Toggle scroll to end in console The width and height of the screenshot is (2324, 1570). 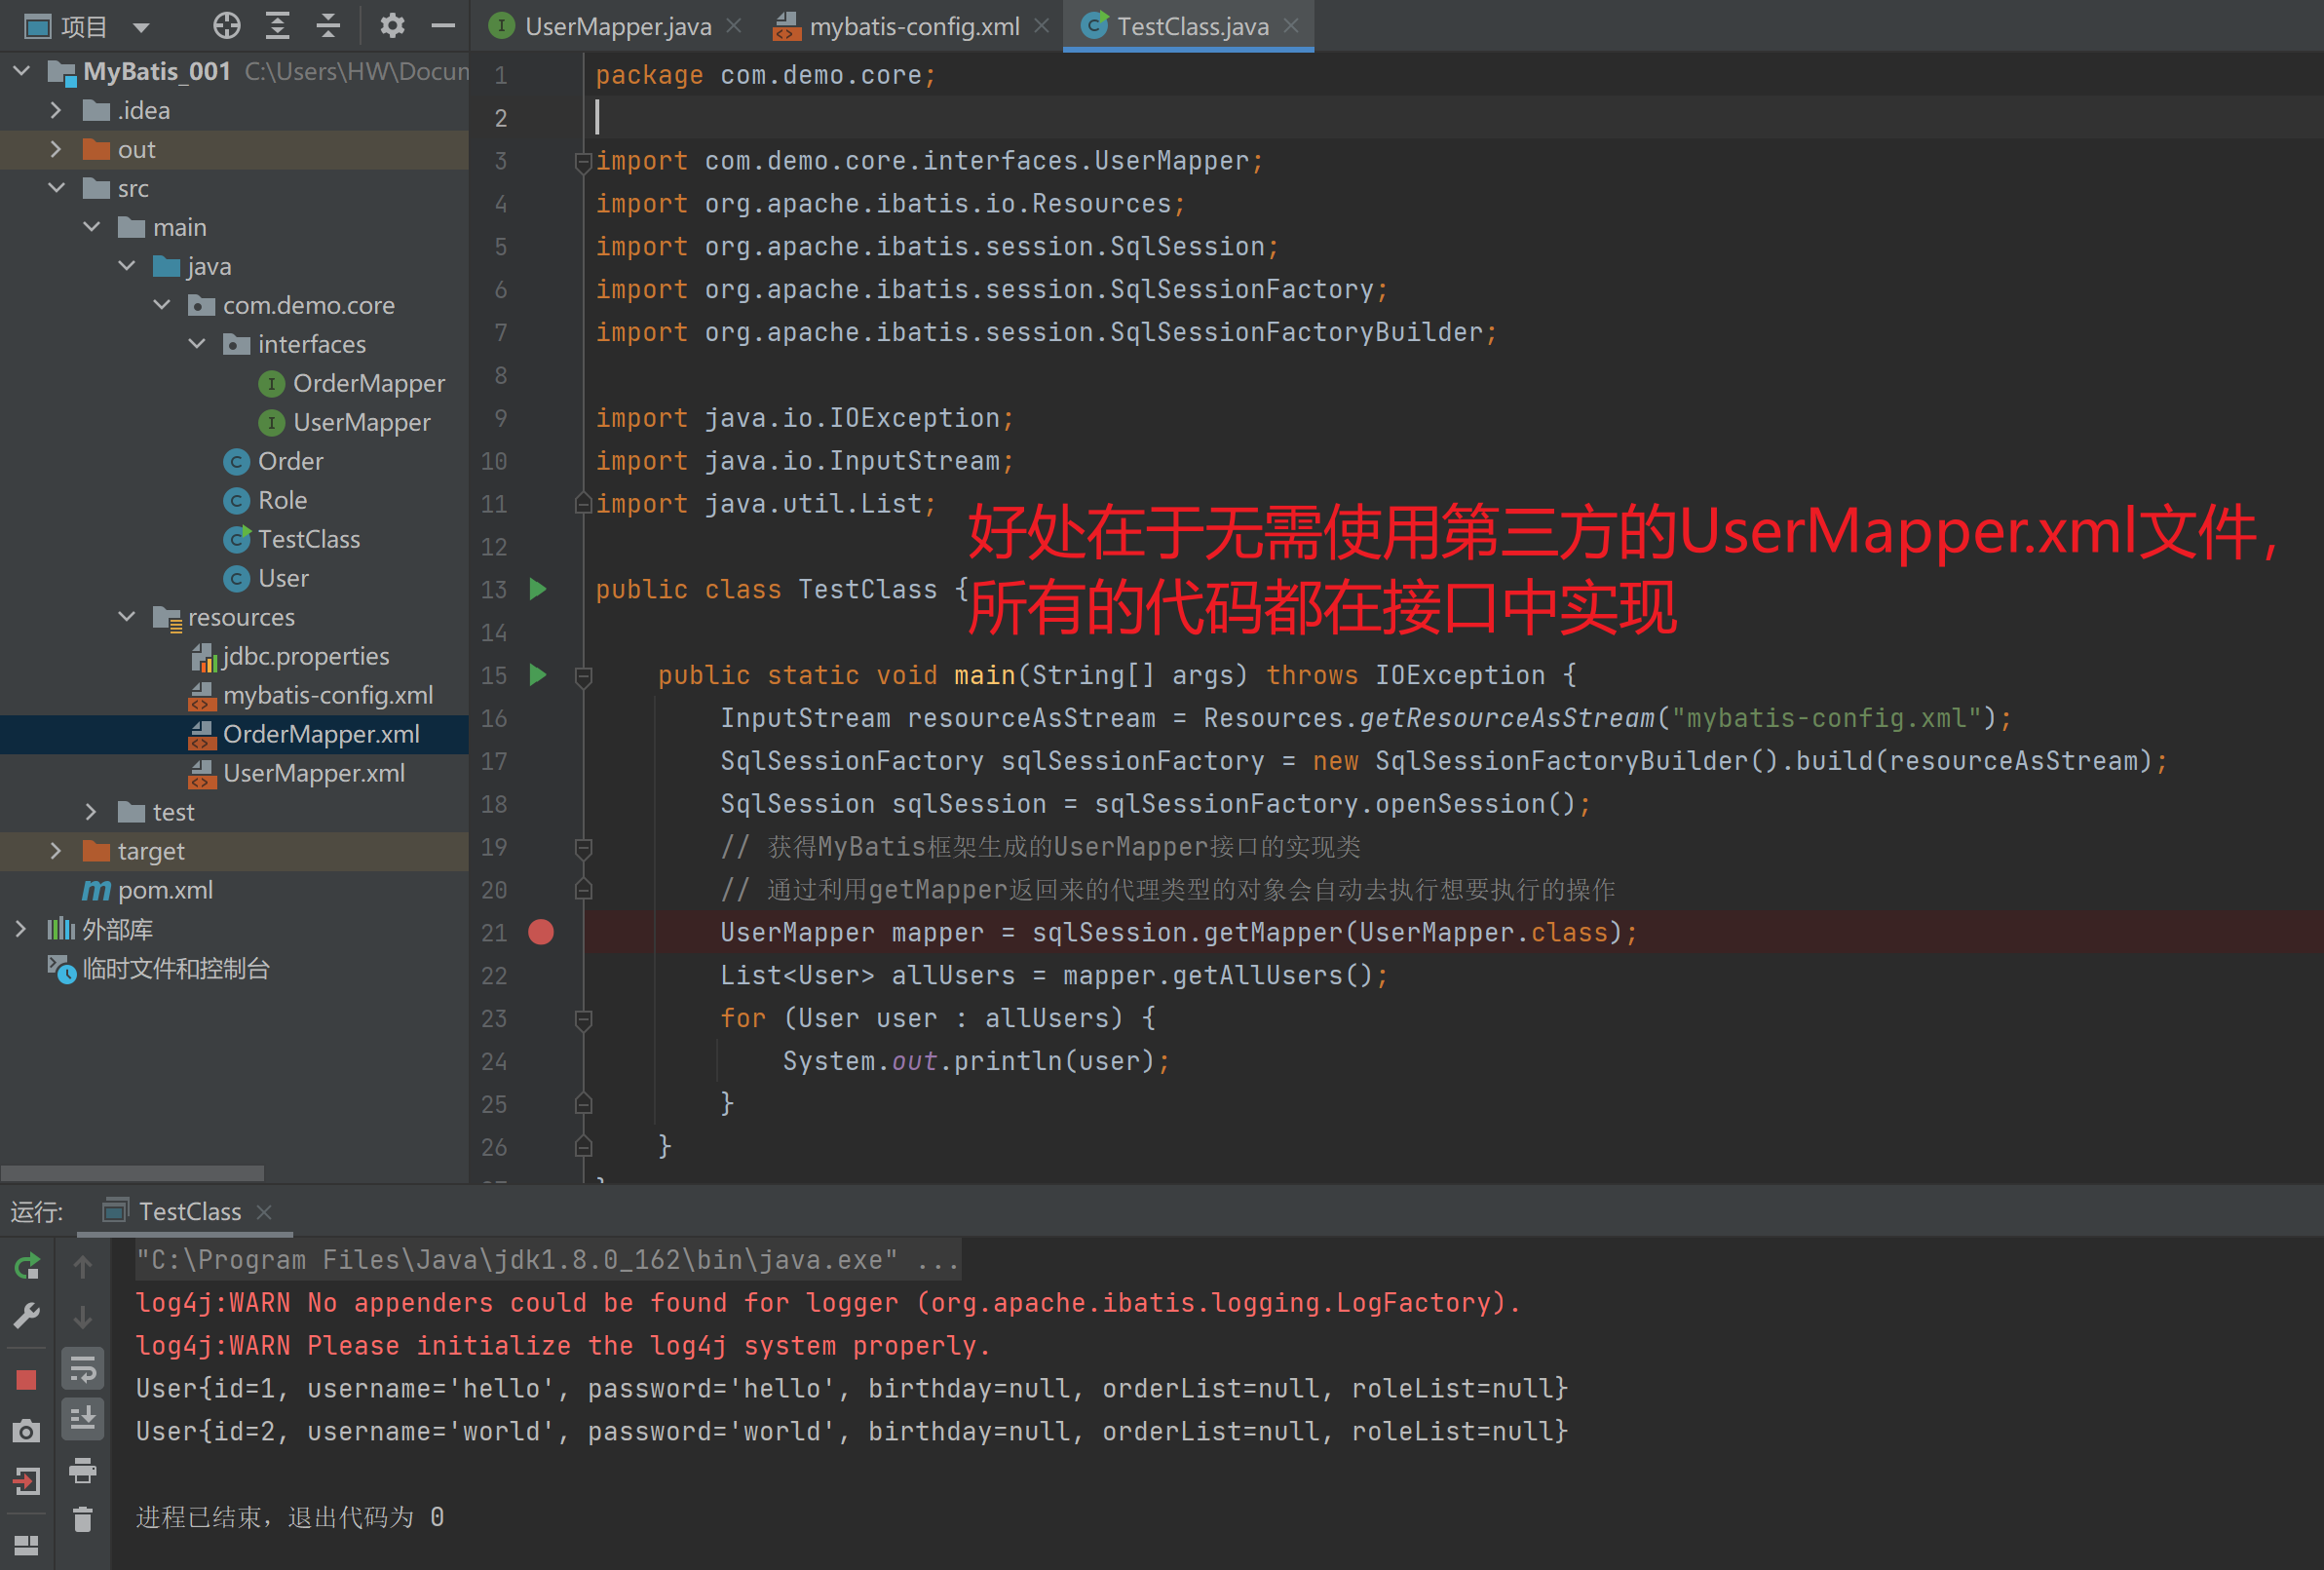coord(83,1418)
